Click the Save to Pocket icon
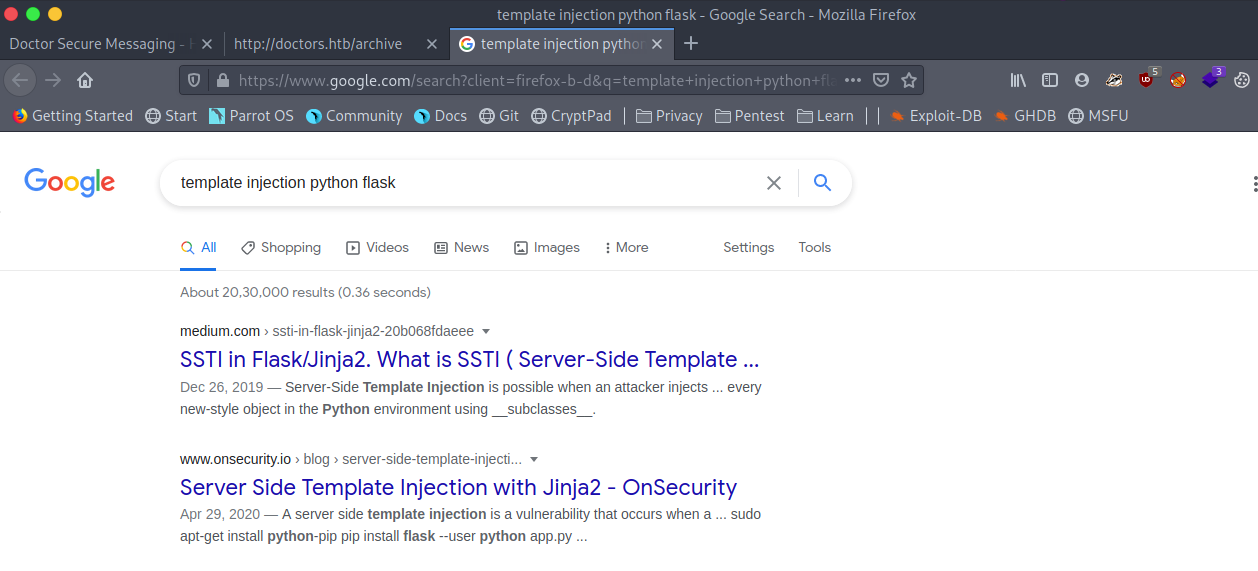This screenshot has height=571, width=1258. coord(880,80)
